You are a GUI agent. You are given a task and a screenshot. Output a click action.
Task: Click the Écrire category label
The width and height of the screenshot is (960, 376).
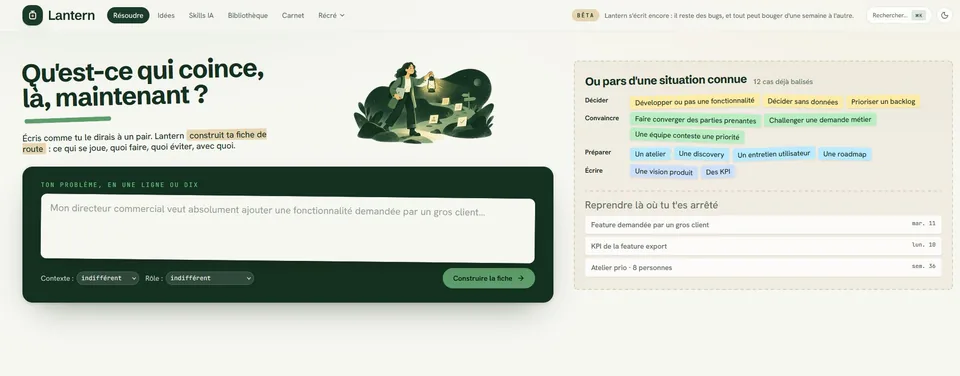point(594,170)
